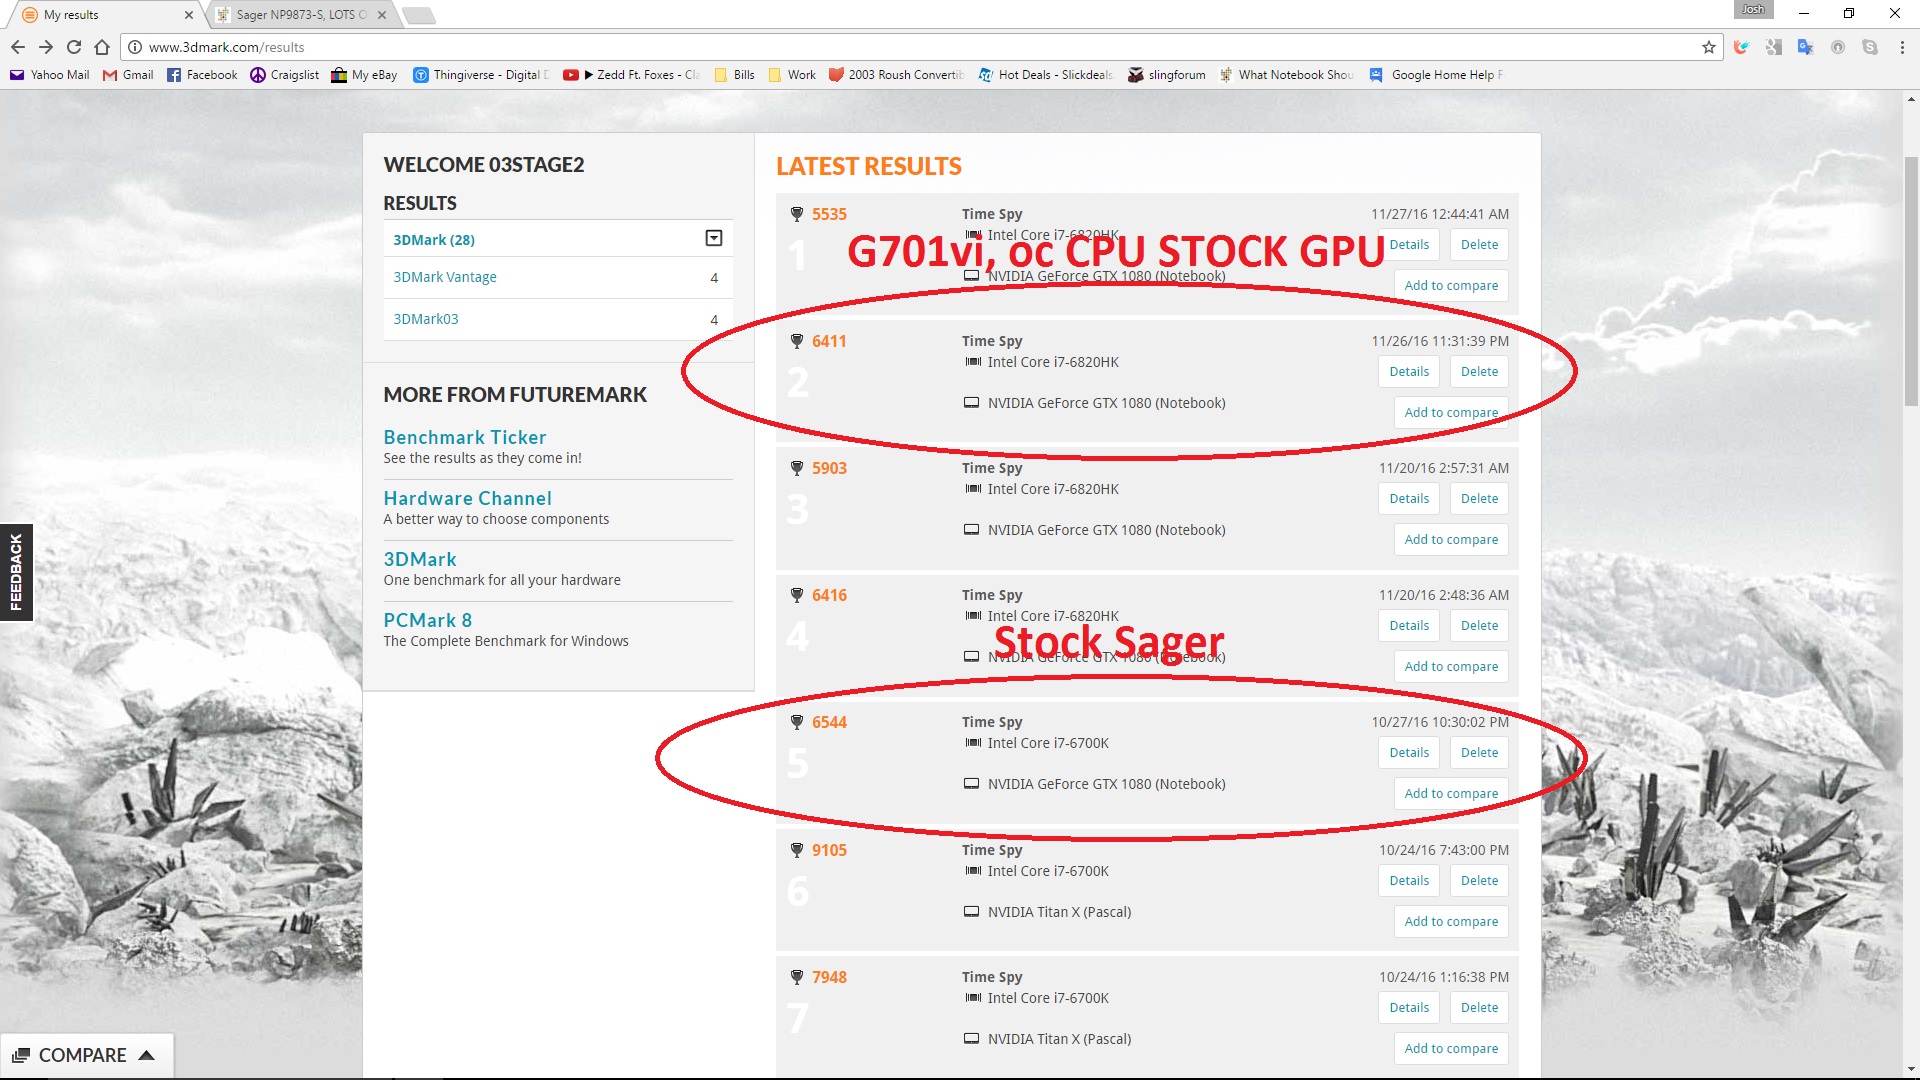Click the browser Back arrow
Viewport: 1920px width, 1080px height.
(x=18, y=47)
